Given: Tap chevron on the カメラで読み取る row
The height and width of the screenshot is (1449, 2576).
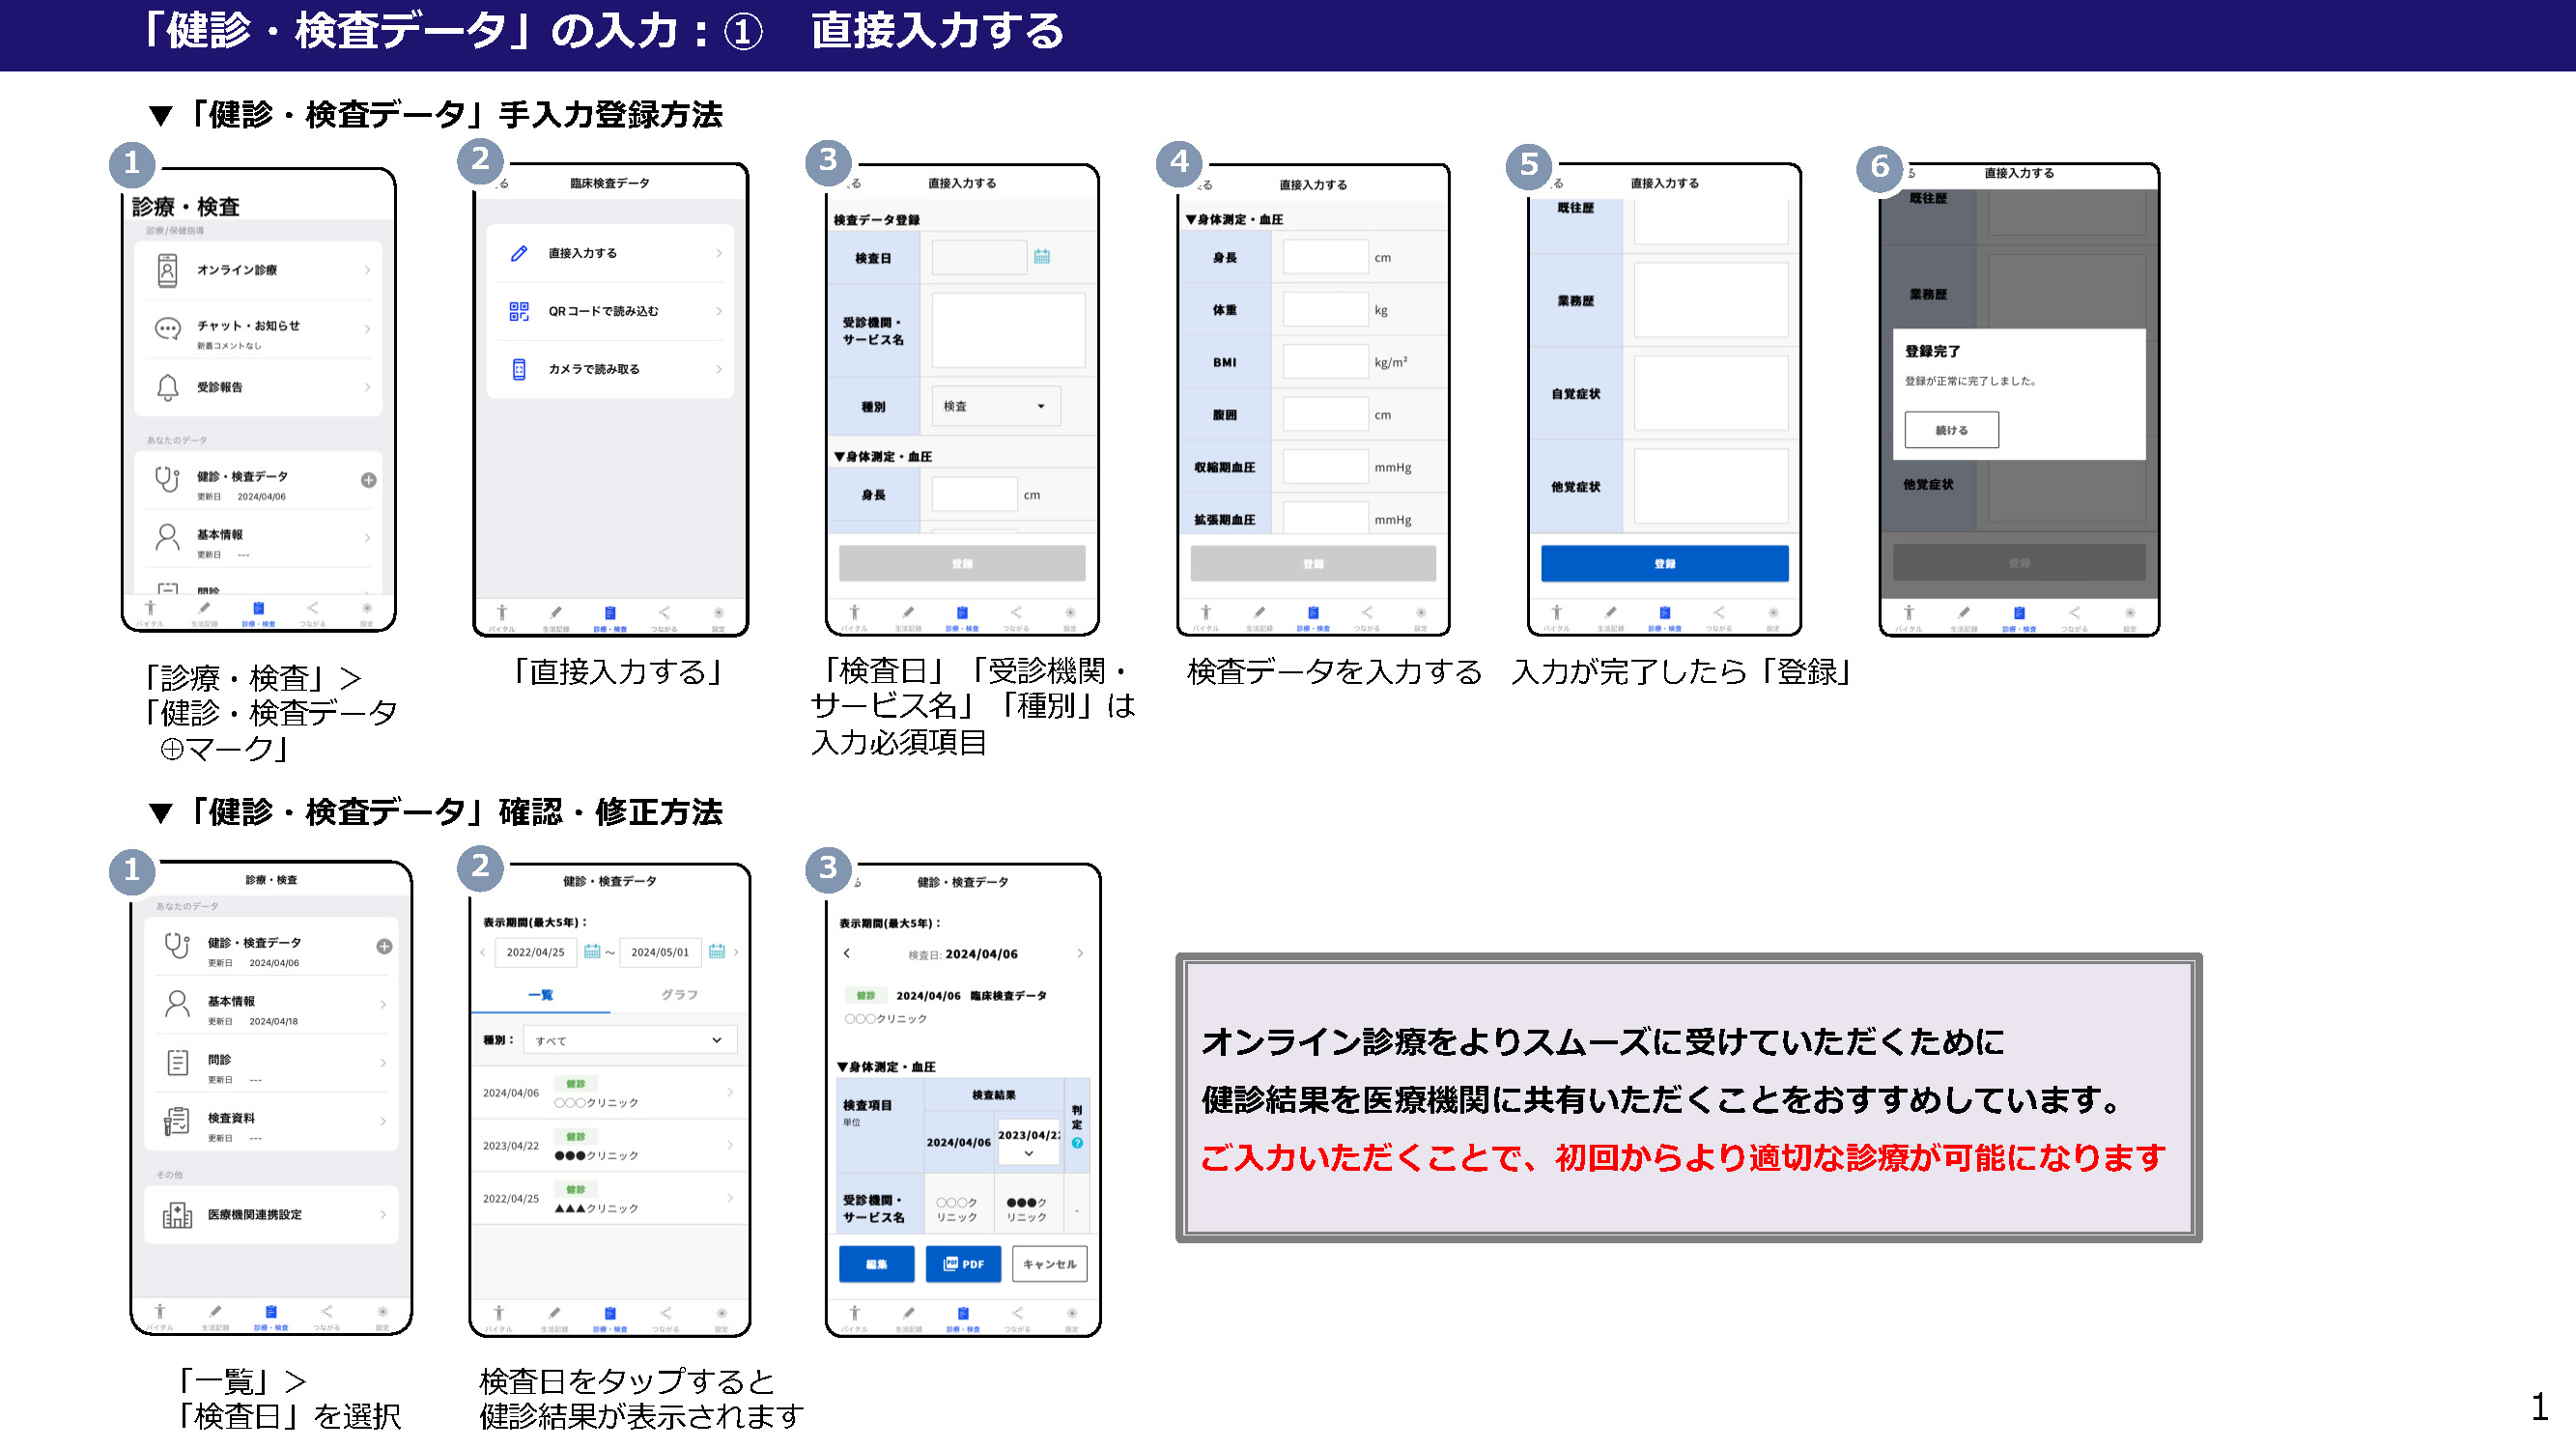Looking at the screenshot, I should tap(719, 369).
